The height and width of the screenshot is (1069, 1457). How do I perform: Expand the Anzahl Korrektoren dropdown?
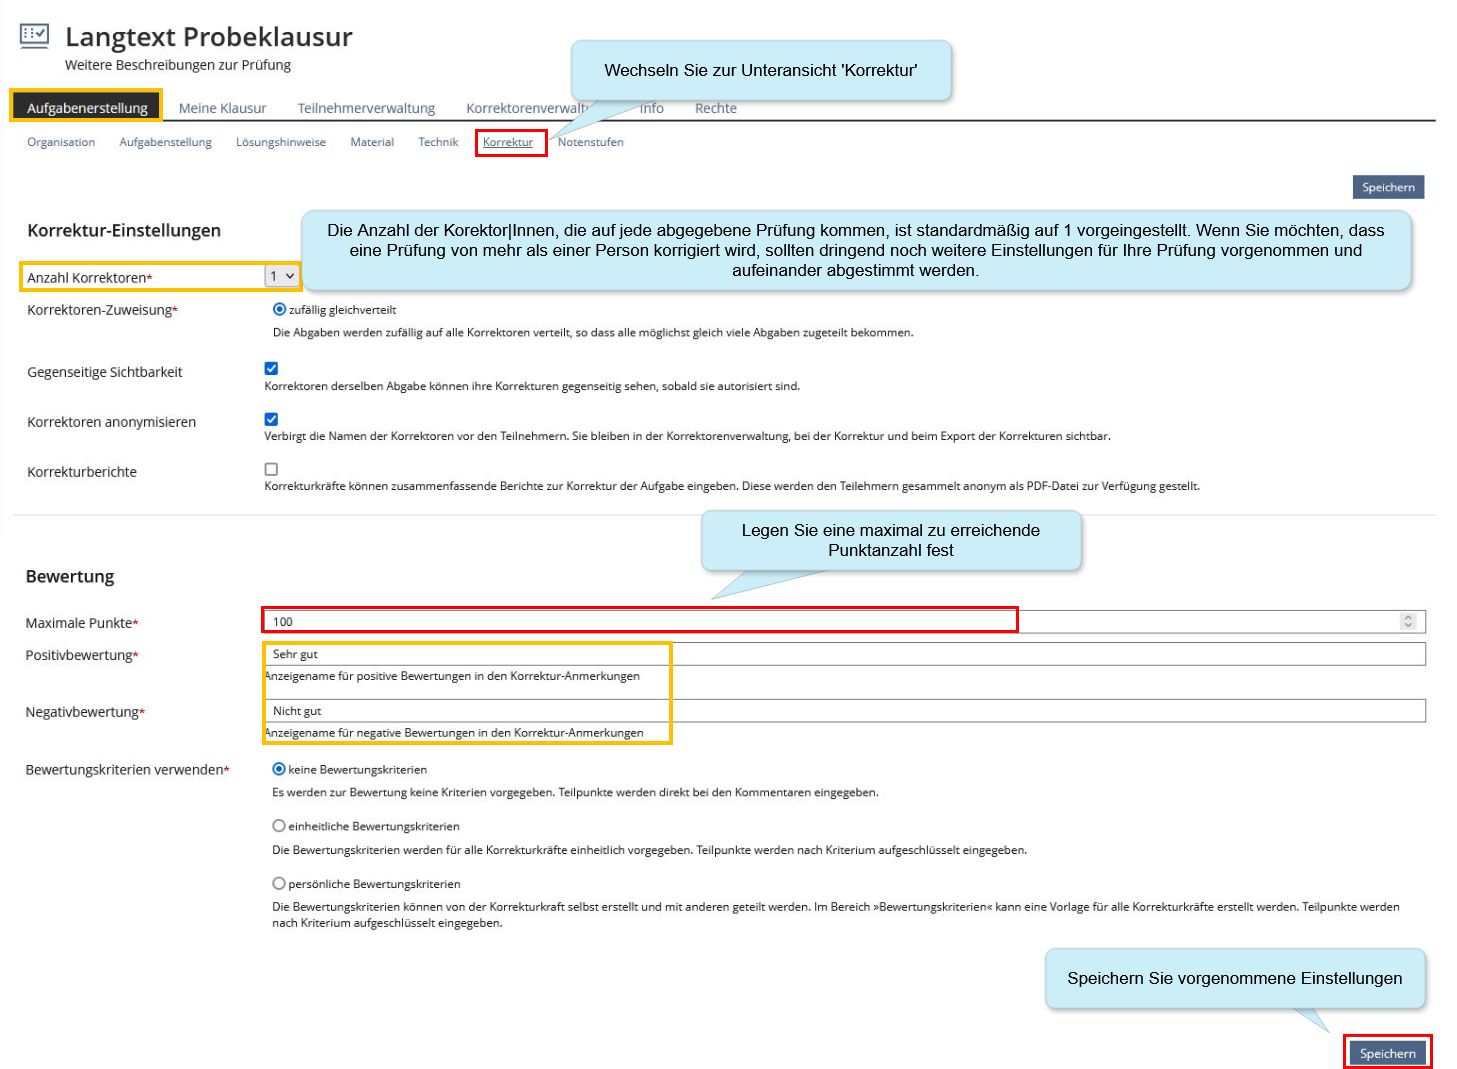(282, 276)
